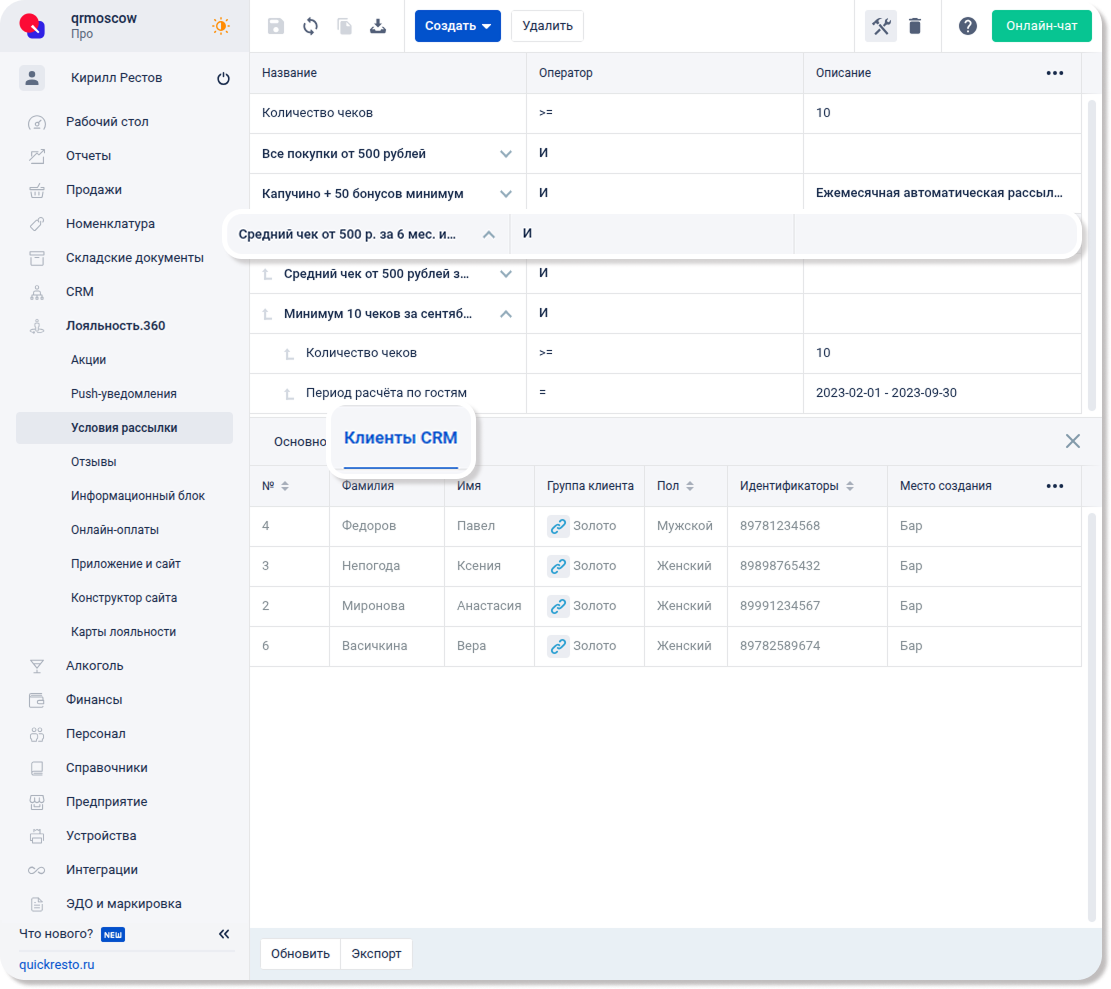Click the refresh icon in the top toolbar
Image resolution: width=1111 pixels, height=989 pixels.
310,27
